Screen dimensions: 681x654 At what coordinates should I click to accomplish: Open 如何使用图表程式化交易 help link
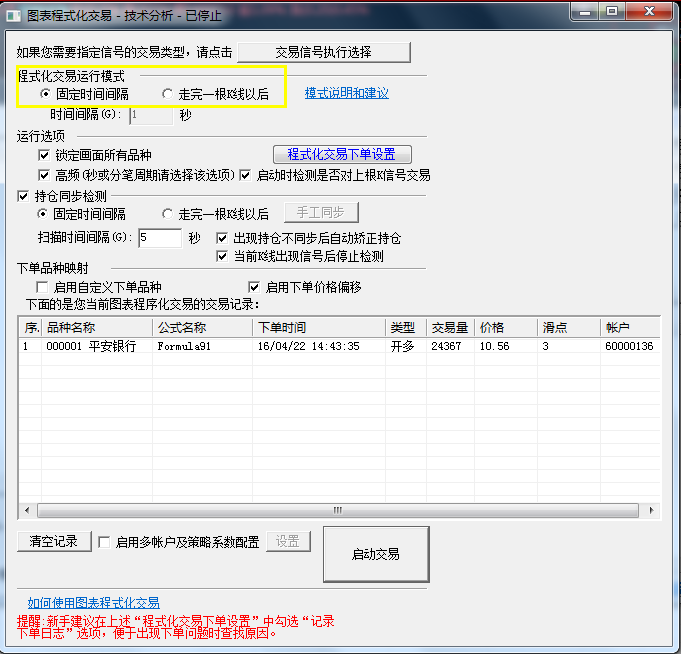[x=93, y=602]
